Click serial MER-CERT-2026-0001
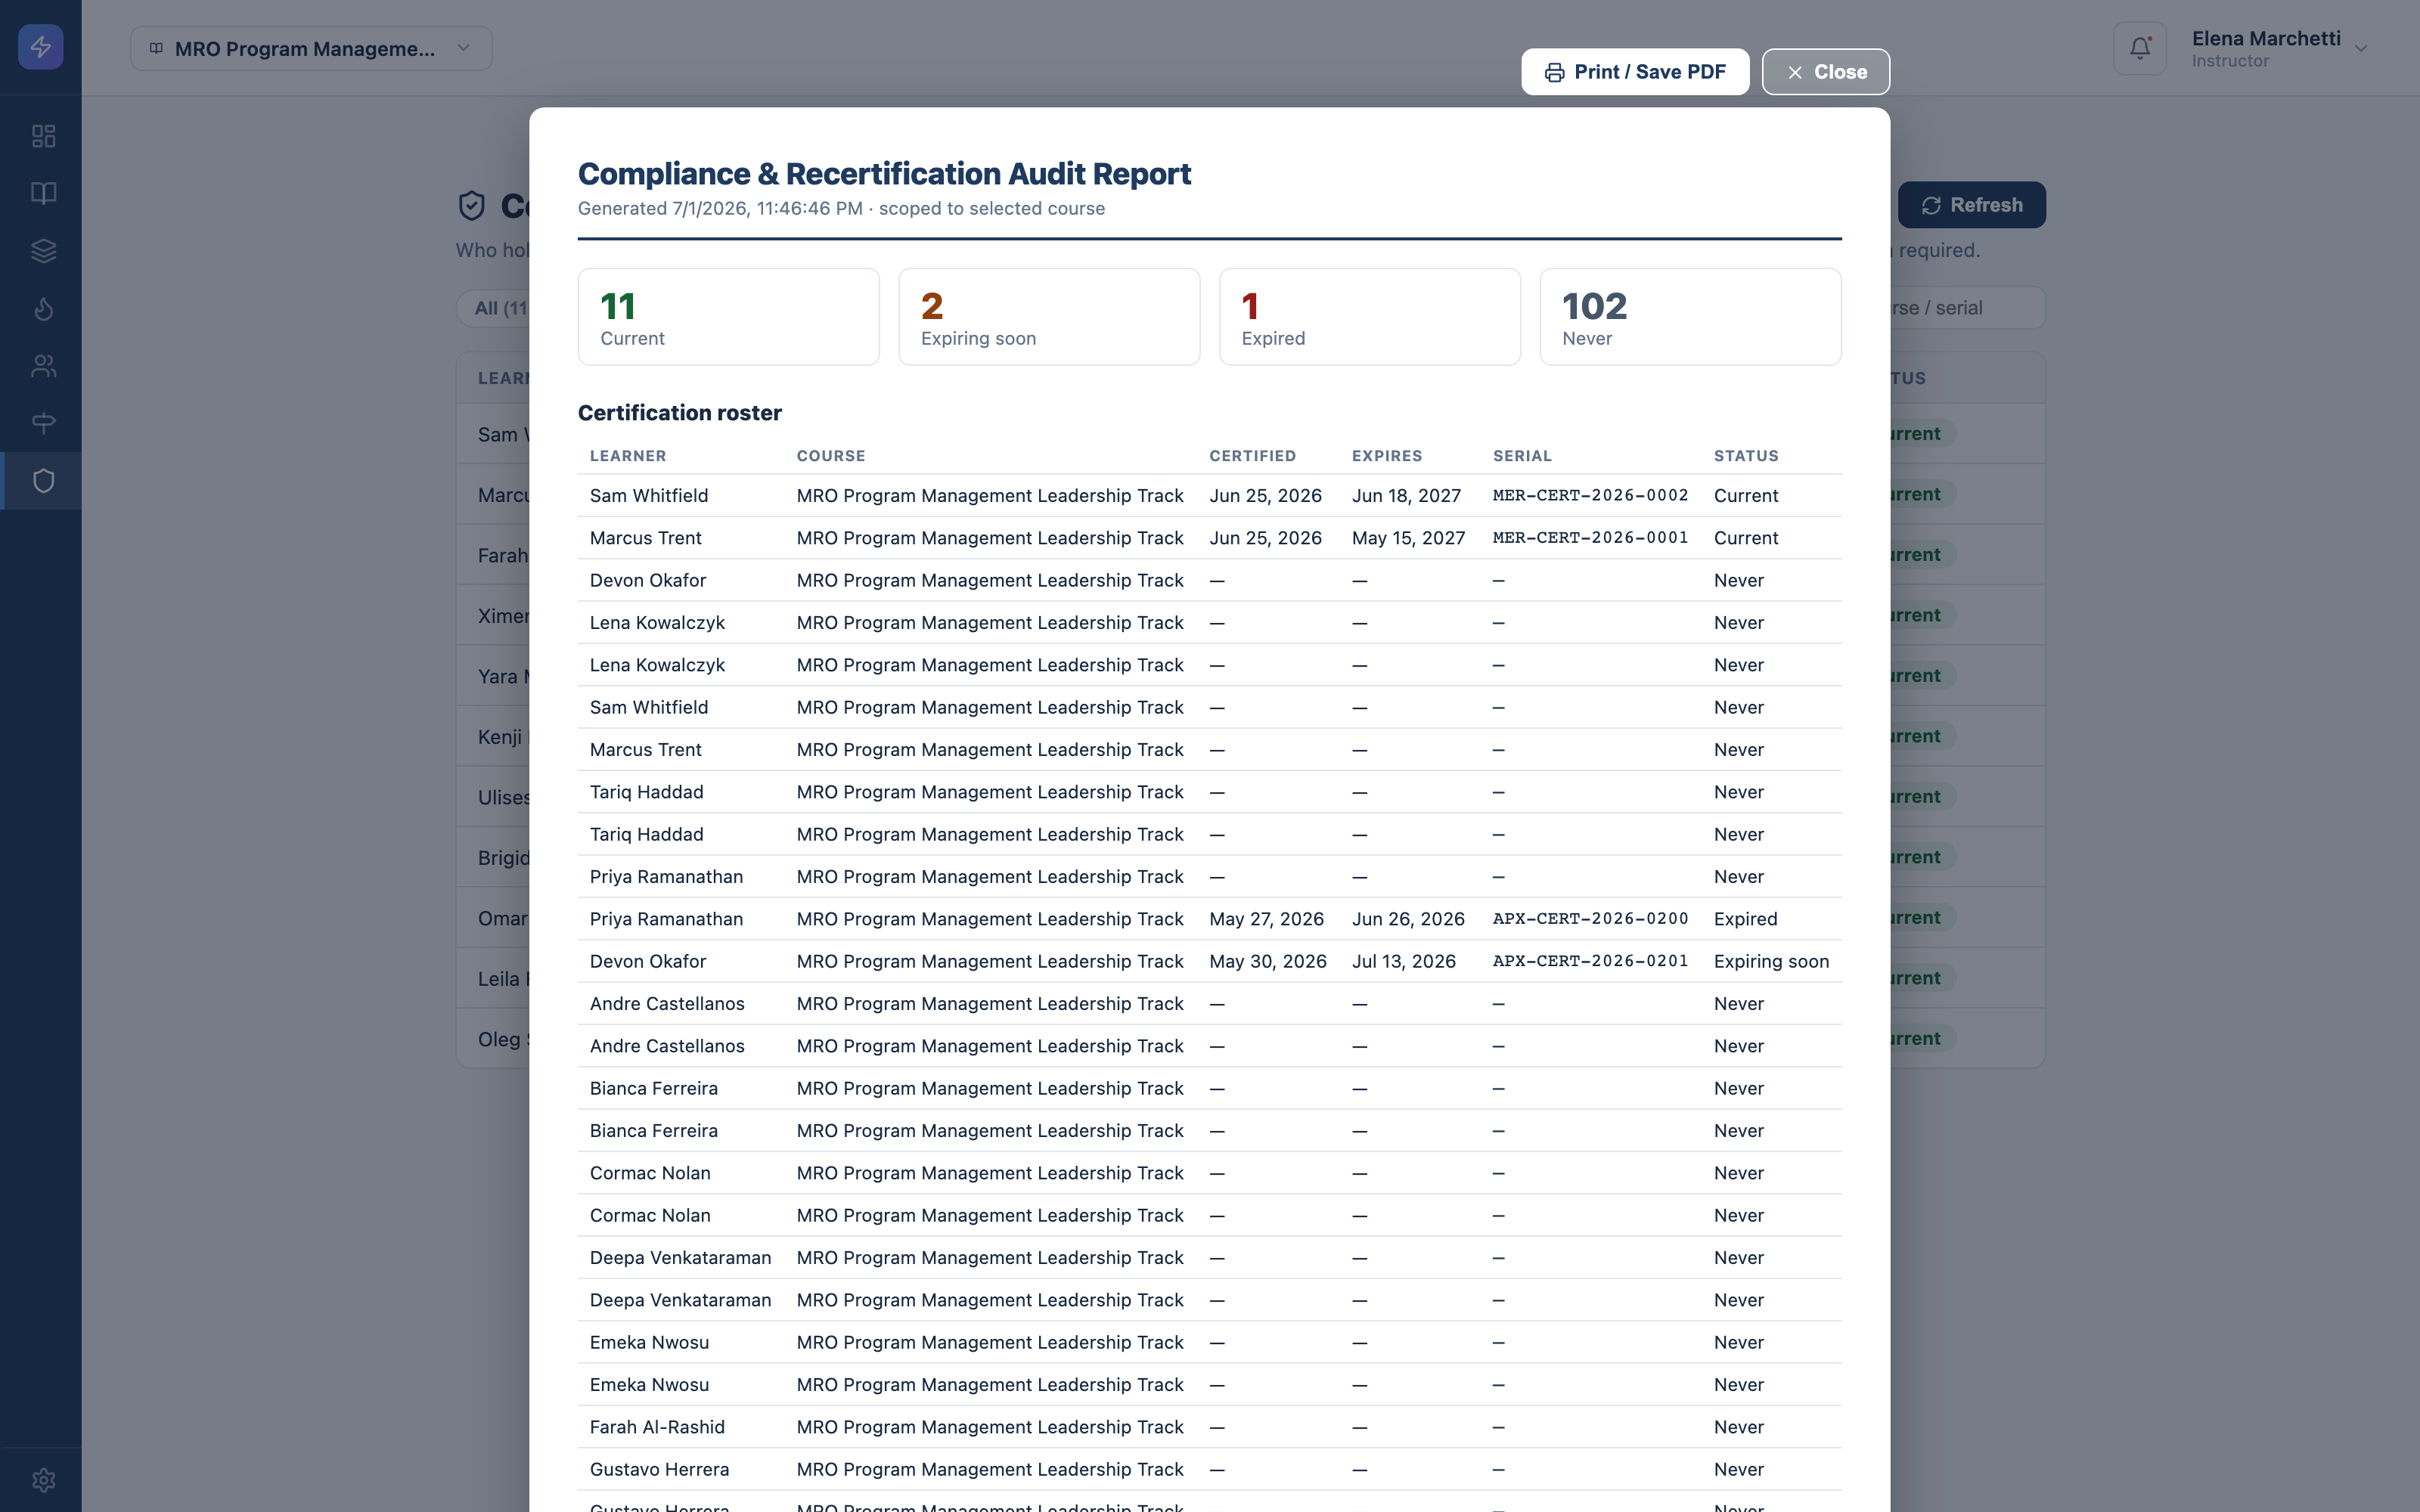Screen dimensions: 2420x1512 click(x=1590, y=538)
